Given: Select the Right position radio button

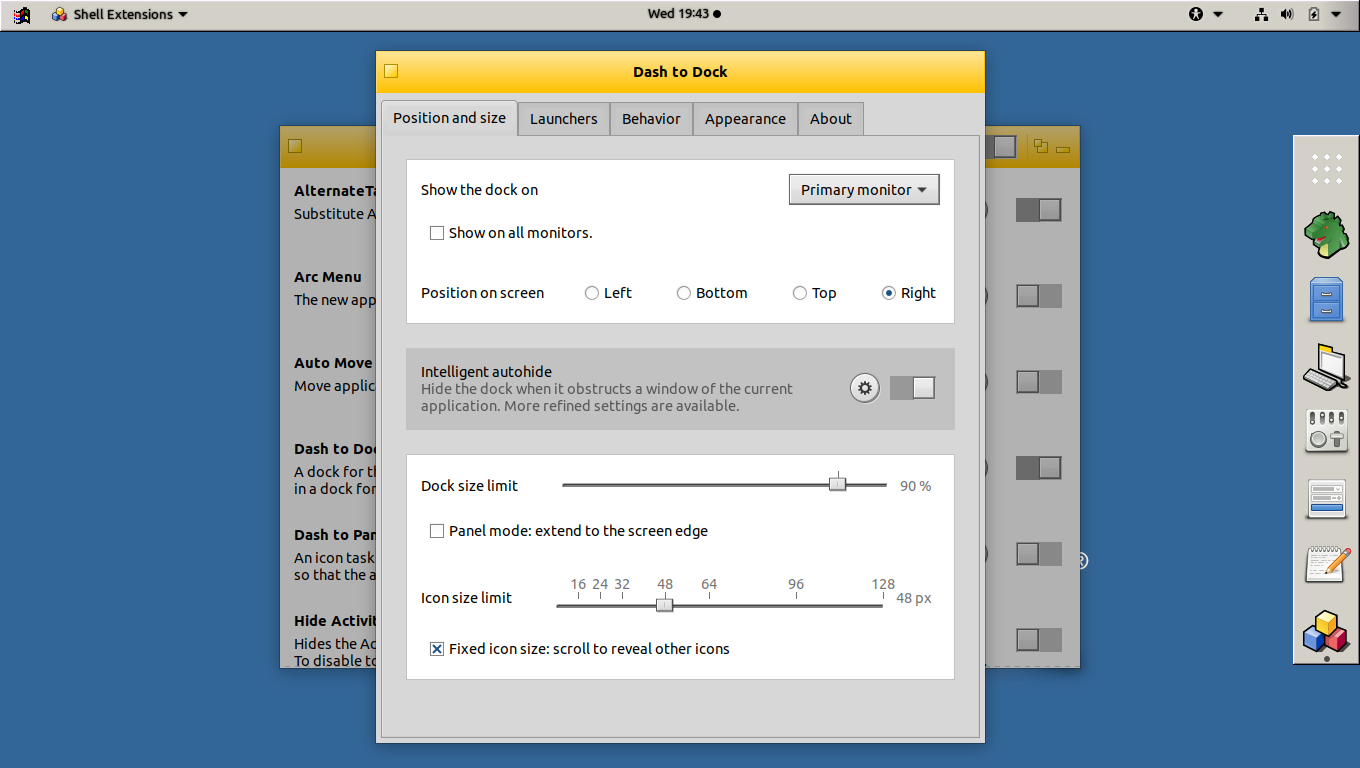Looking at the screenshot, I should pyautogui.click(x=889, y=293).
